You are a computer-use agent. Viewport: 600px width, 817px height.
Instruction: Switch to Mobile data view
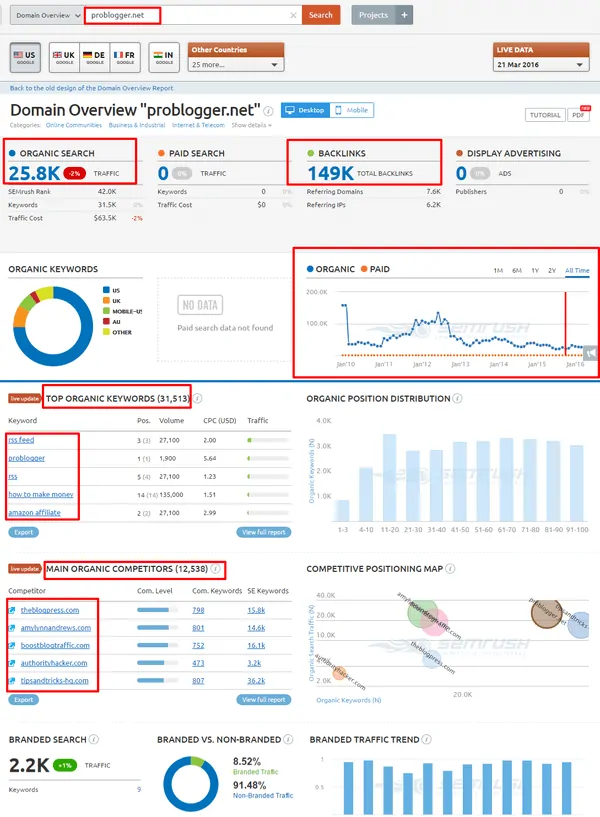point(352,110)
